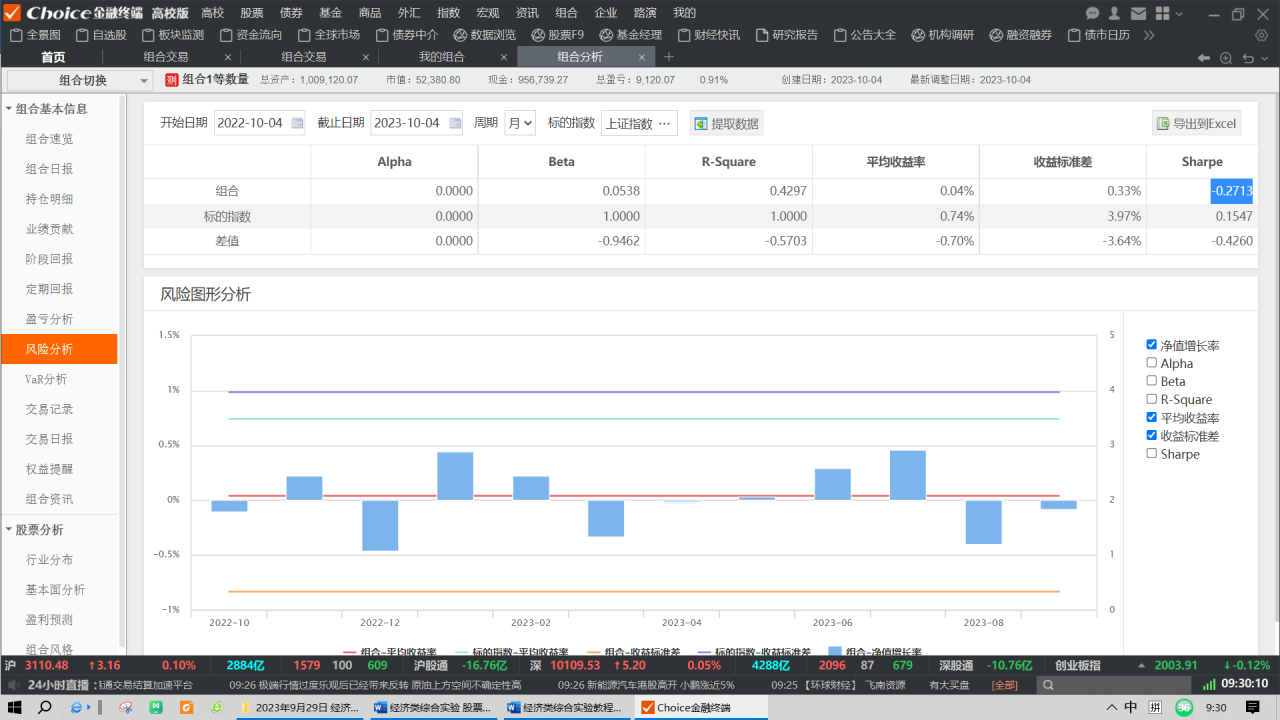1280x720 pixels.
Task: Open the end date calendar picker
Action: coord(455,123)
